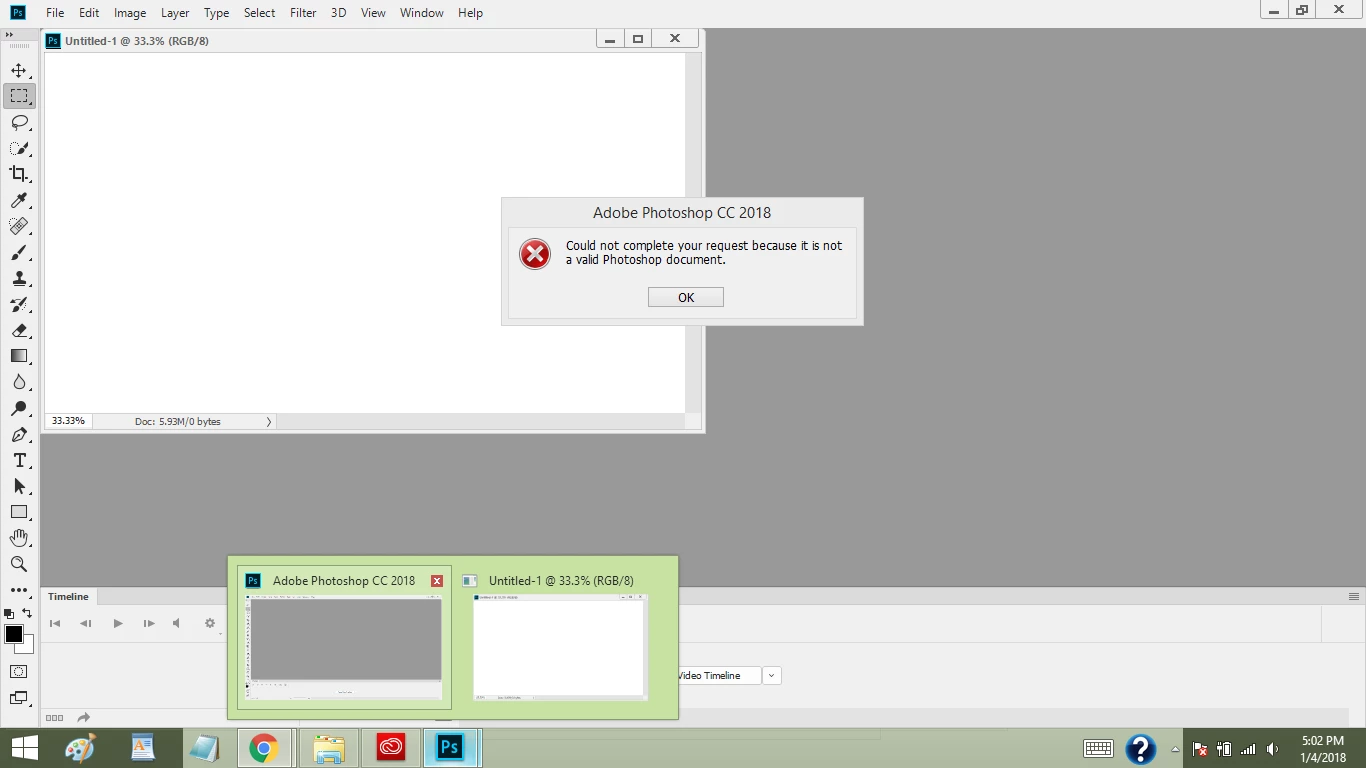
Task: Go to next frame in Timeline
Action: click(149, 623)
